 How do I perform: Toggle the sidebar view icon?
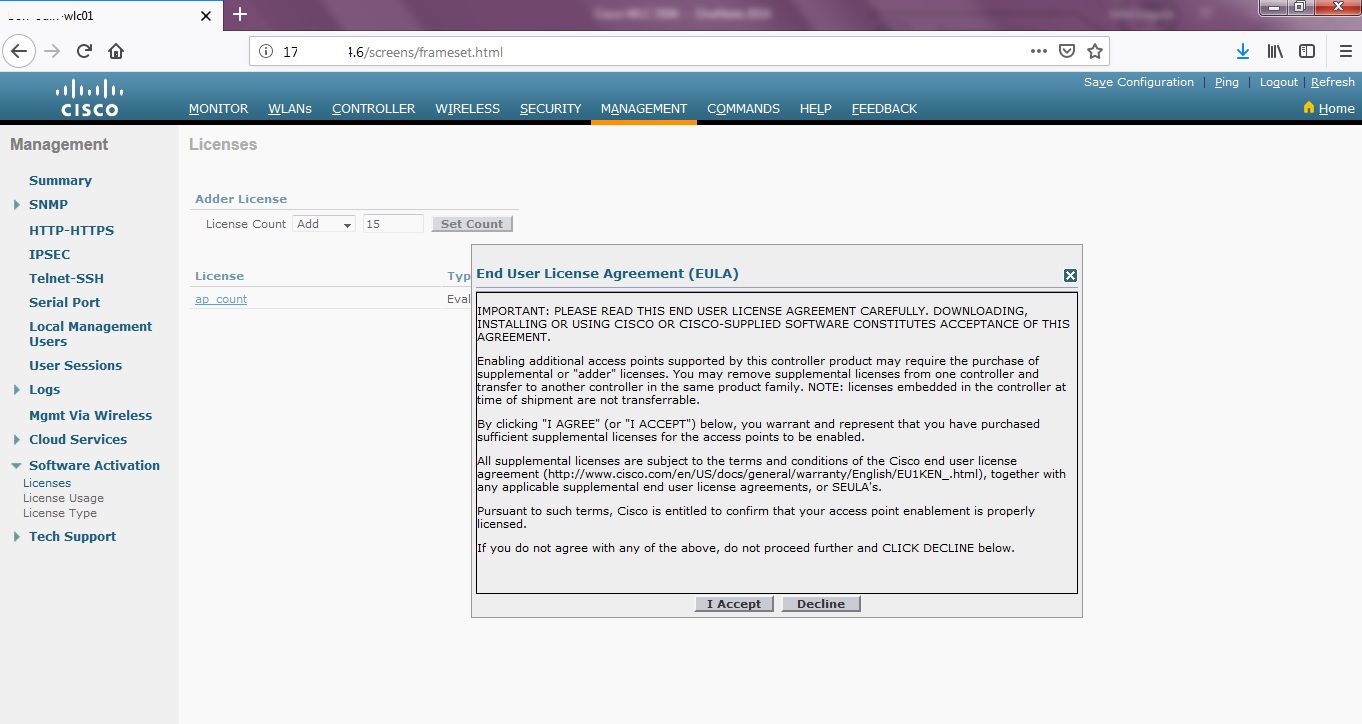pos(1307,51)
